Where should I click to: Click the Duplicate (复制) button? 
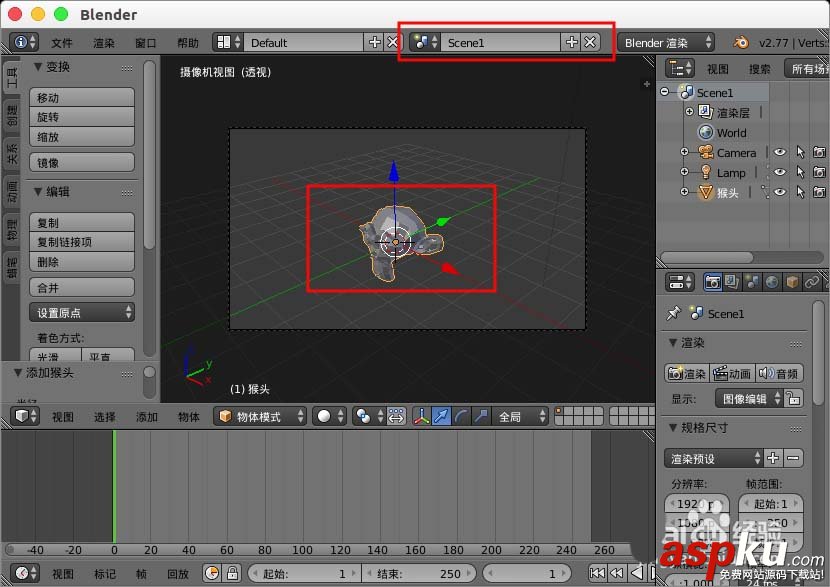(82, 222)
